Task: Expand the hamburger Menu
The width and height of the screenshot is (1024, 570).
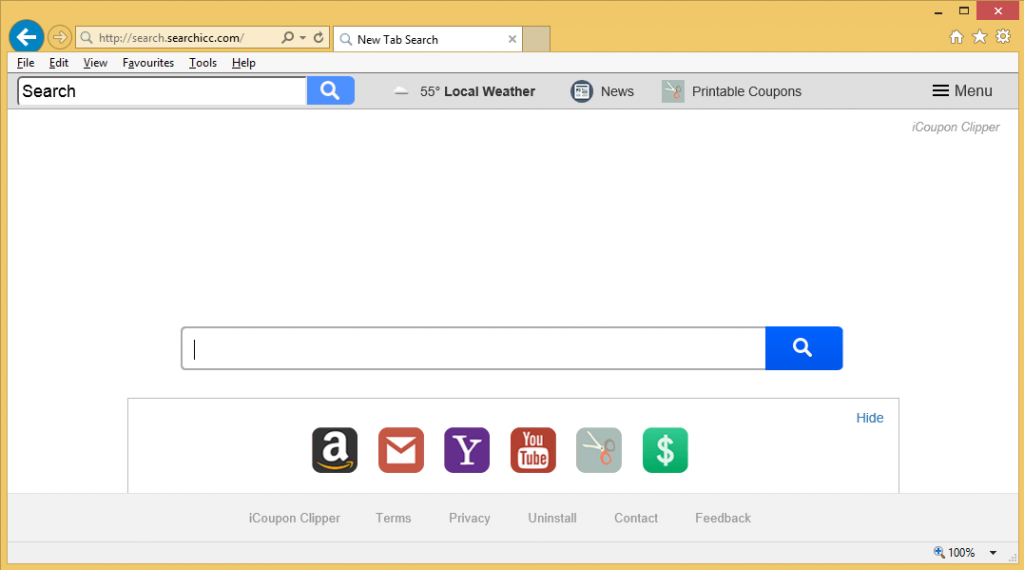Action: tap(962, 91)
